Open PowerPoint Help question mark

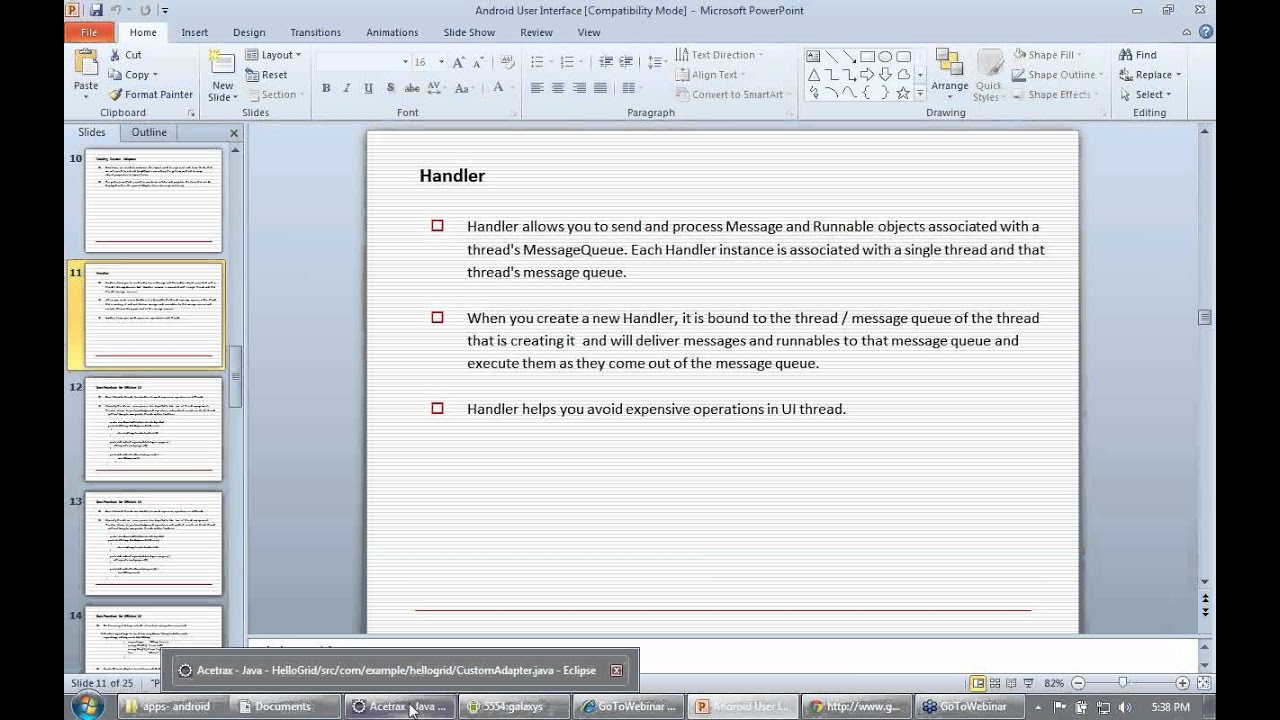pyautogui.click(x=1206, y=32)
